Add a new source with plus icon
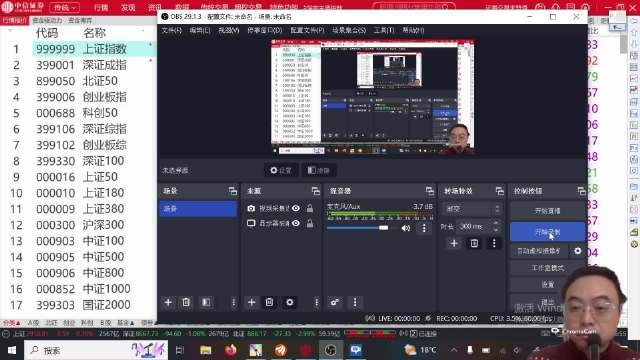 [x=251, y=302]
